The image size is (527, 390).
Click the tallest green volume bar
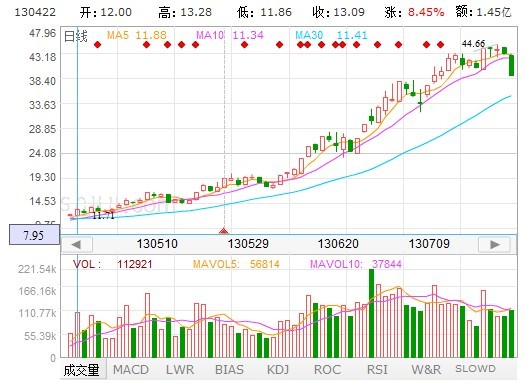point(371,313)
